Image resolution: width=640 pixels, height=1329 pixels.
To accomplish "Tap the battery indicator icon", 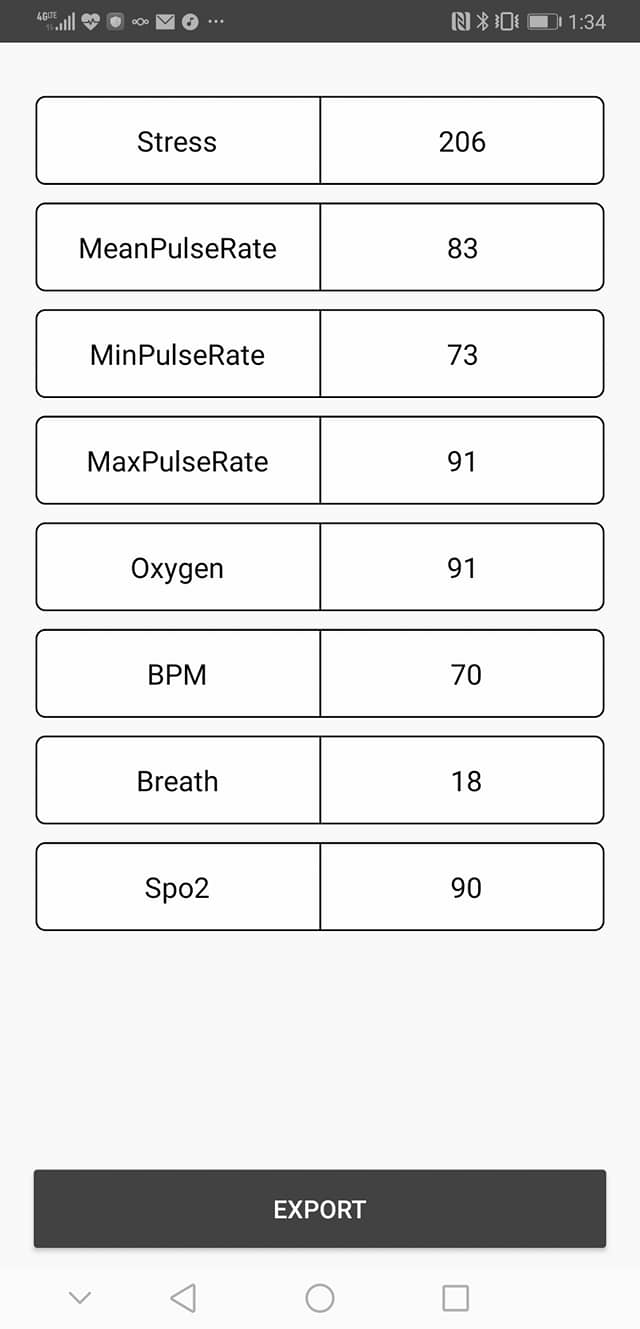I will pyautogui.click(x=544, y=21).
